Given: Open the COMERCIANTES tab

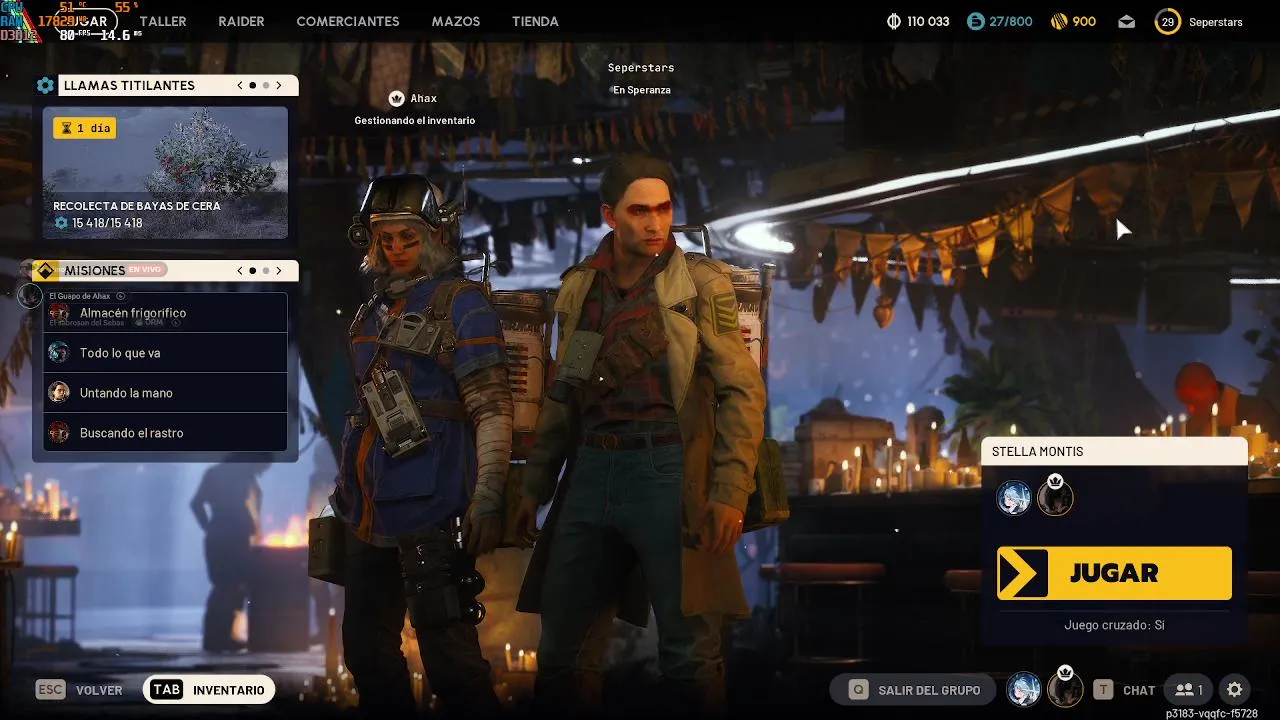Looking at the screenshot, I should tap(348, 21).
